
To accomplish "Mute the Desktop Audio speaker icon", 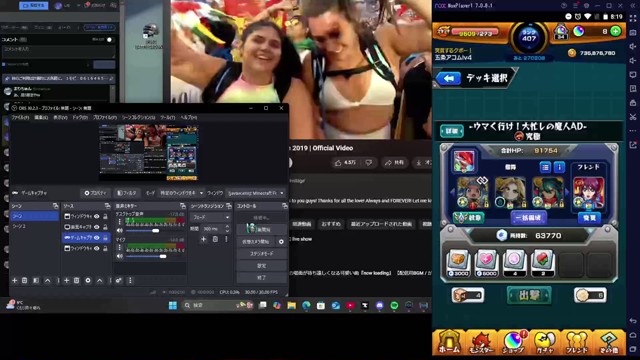I will tap(120, 231).
